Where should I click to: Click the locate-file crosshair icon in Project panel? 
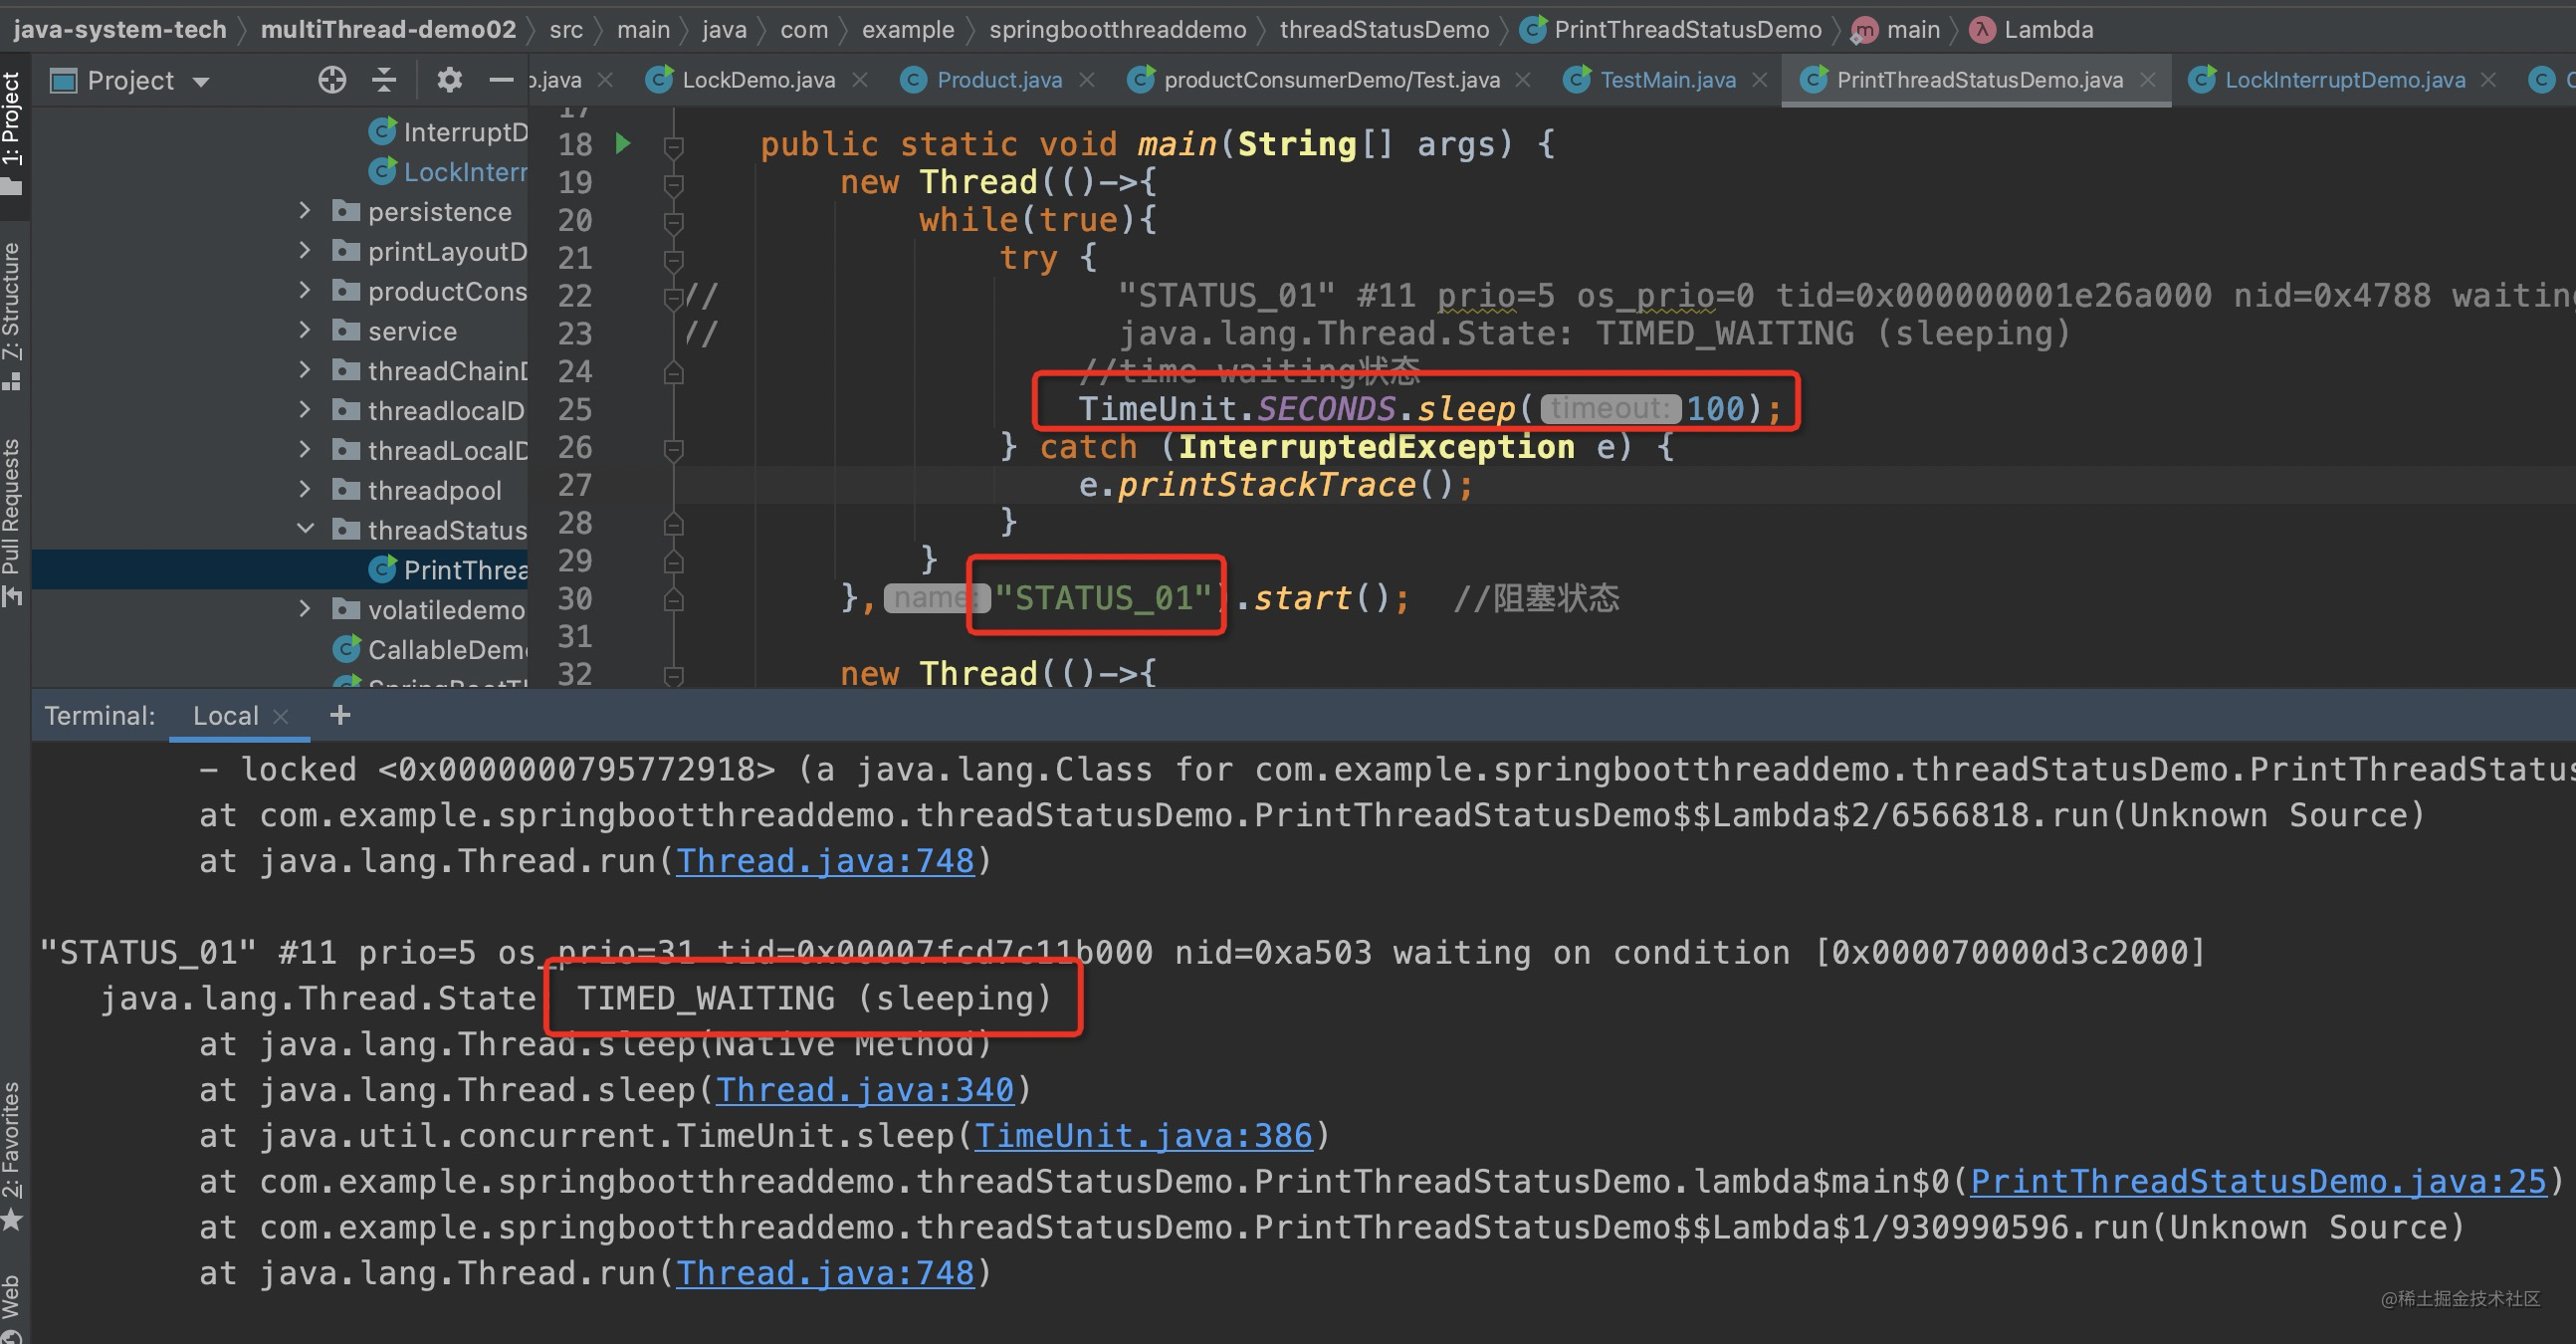pos(332,80)
